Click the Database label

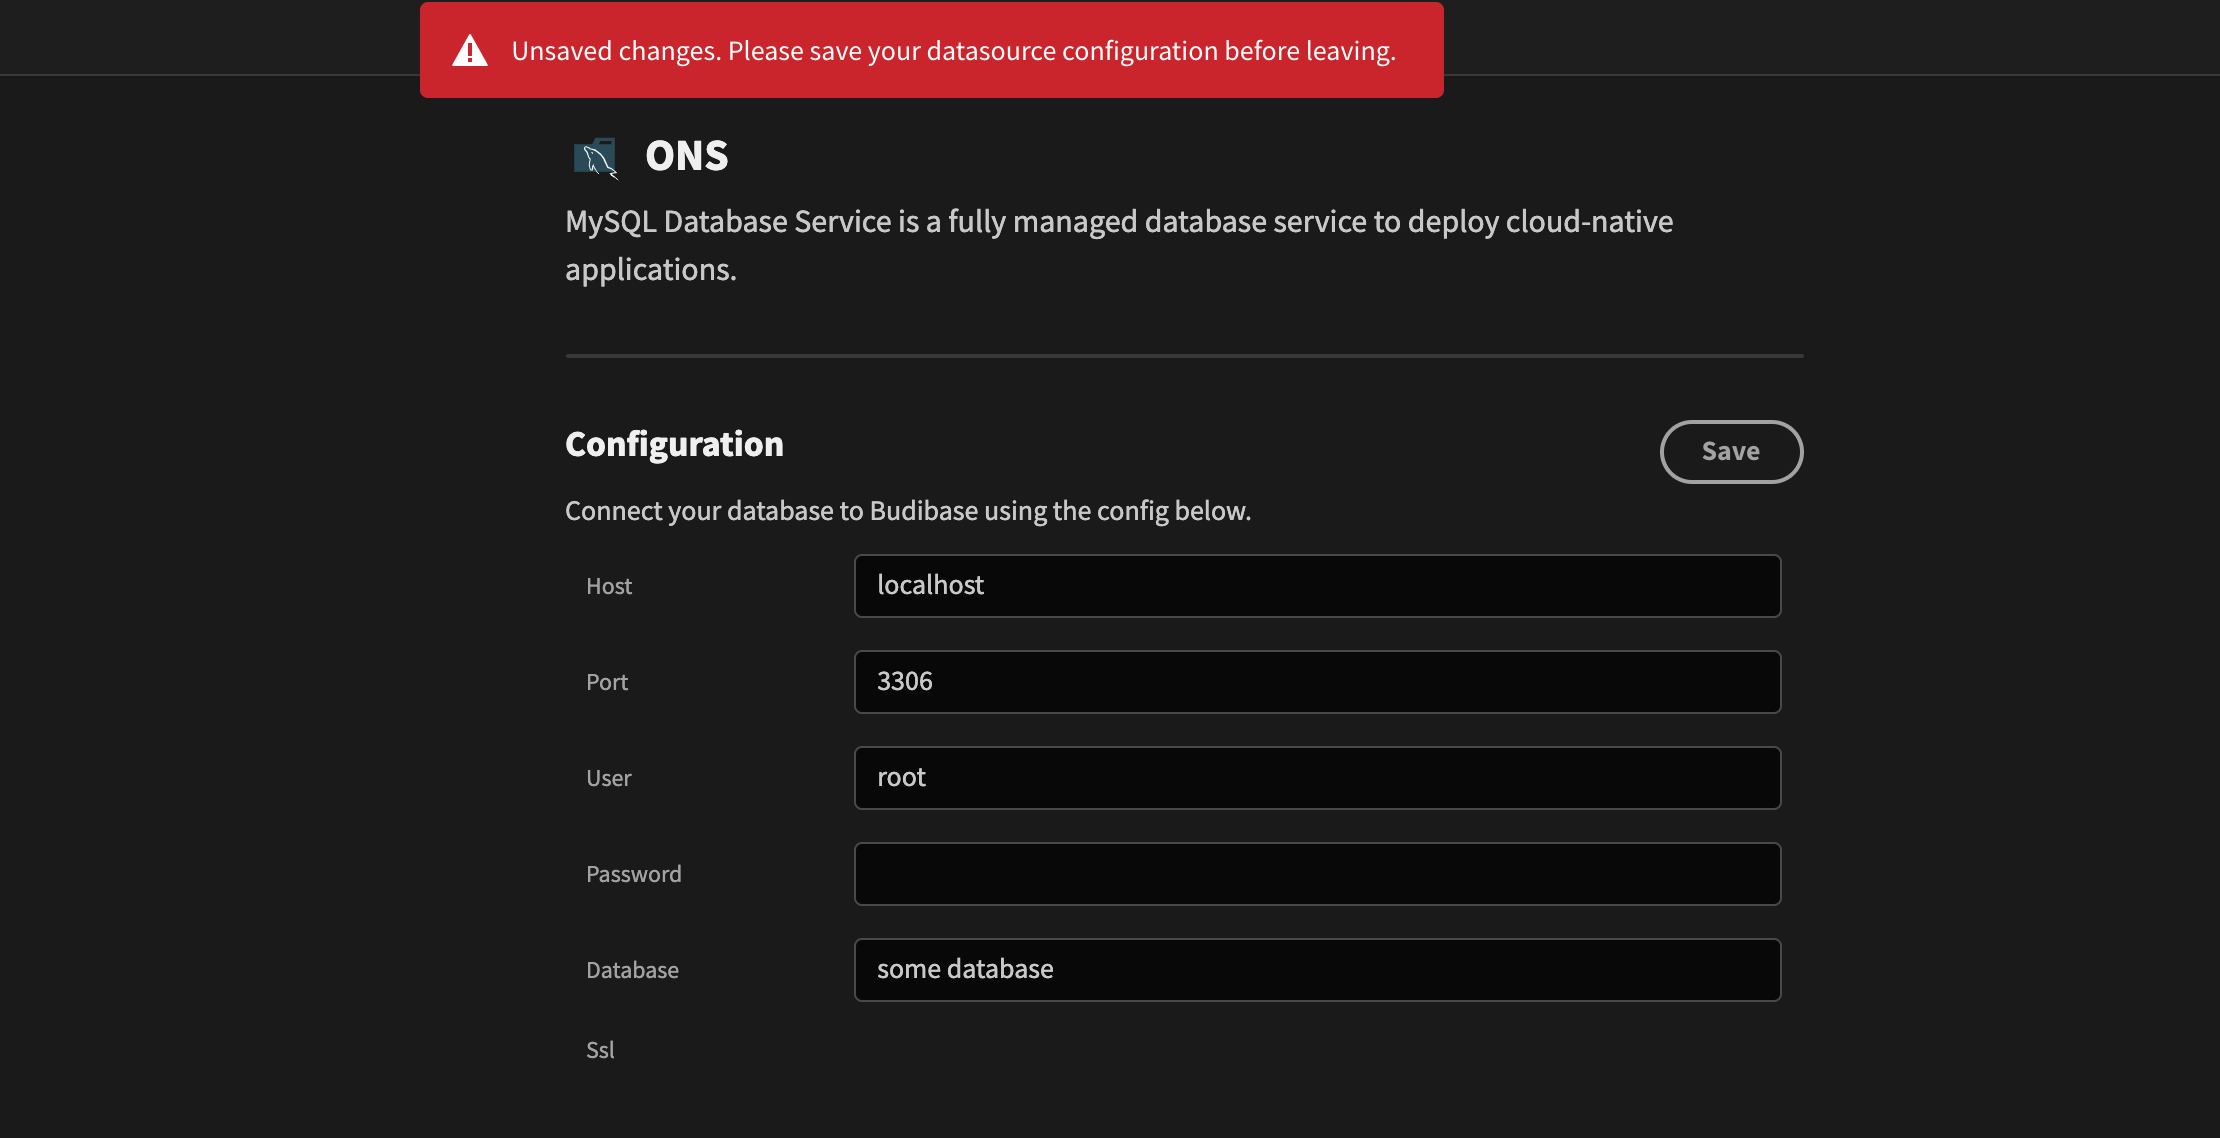tap(632, 970)
